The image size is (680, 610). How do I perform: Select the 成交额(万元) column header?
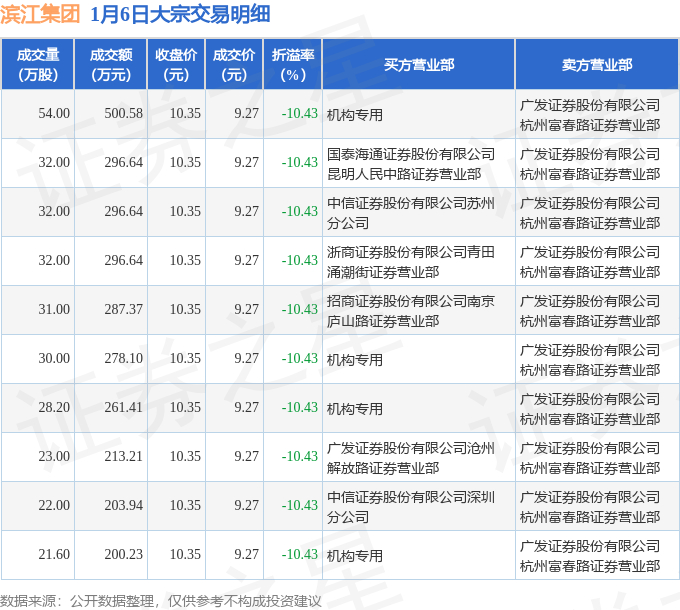(111, 64)
